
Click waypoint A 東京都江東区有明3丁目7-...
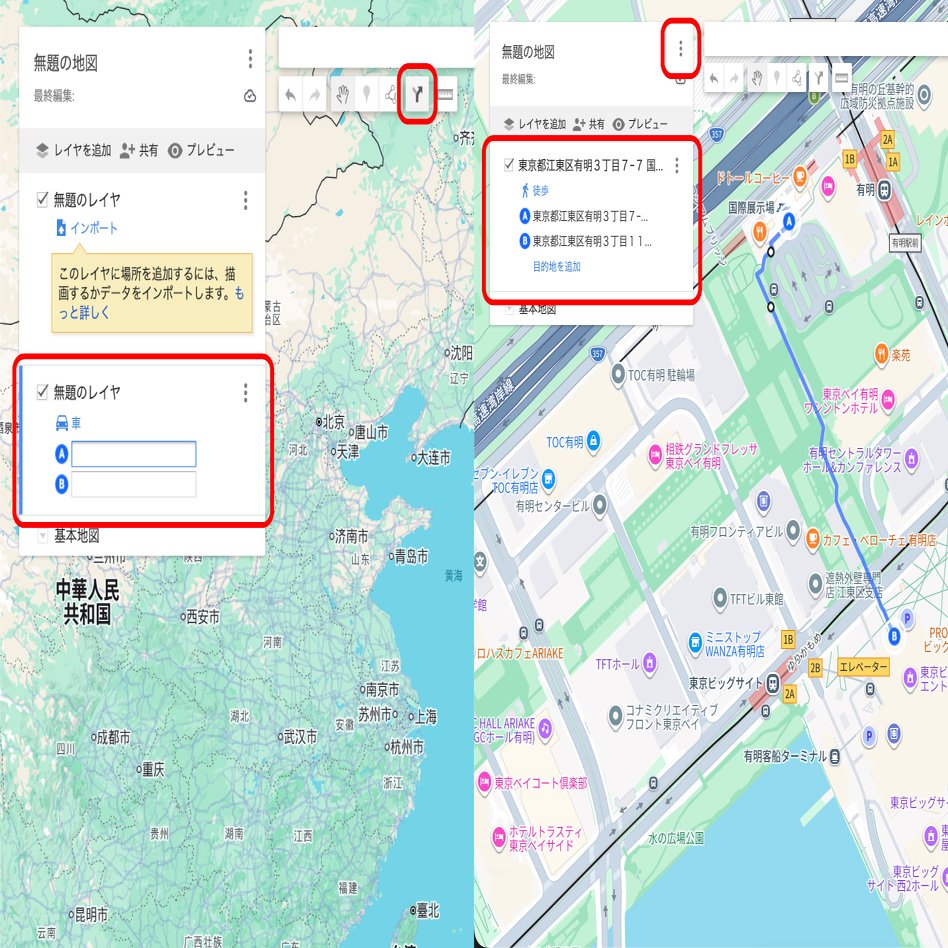[x=590, y=216]
